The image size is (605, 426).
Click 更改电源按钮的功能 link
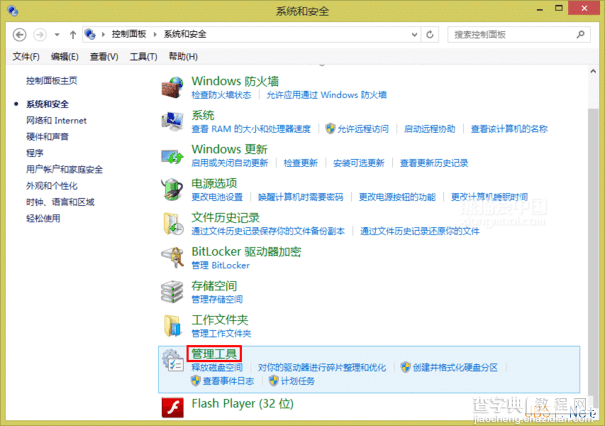(x=397, y=197)
